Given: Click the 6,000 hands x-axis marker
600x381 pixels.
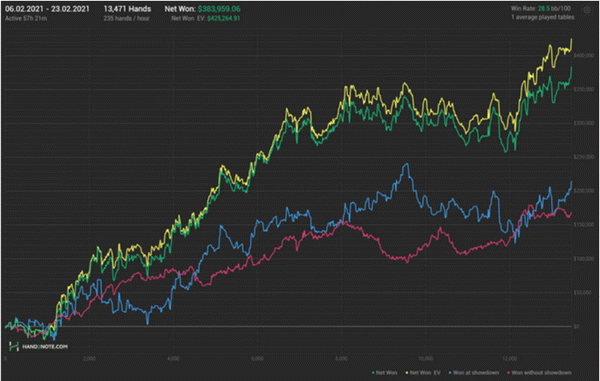Looking at the screenshot, I should [258, 359].
